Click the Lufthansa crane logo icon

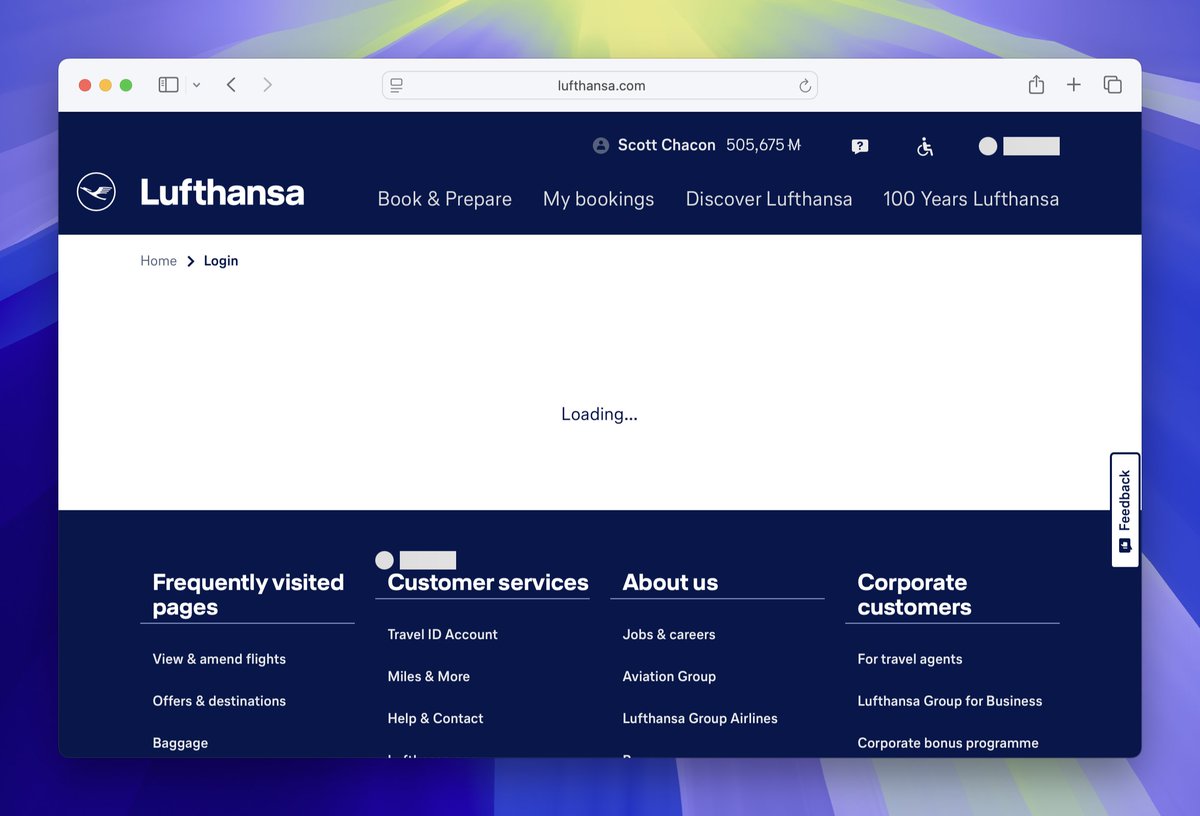pyautogui.click(x=96, y=192)
